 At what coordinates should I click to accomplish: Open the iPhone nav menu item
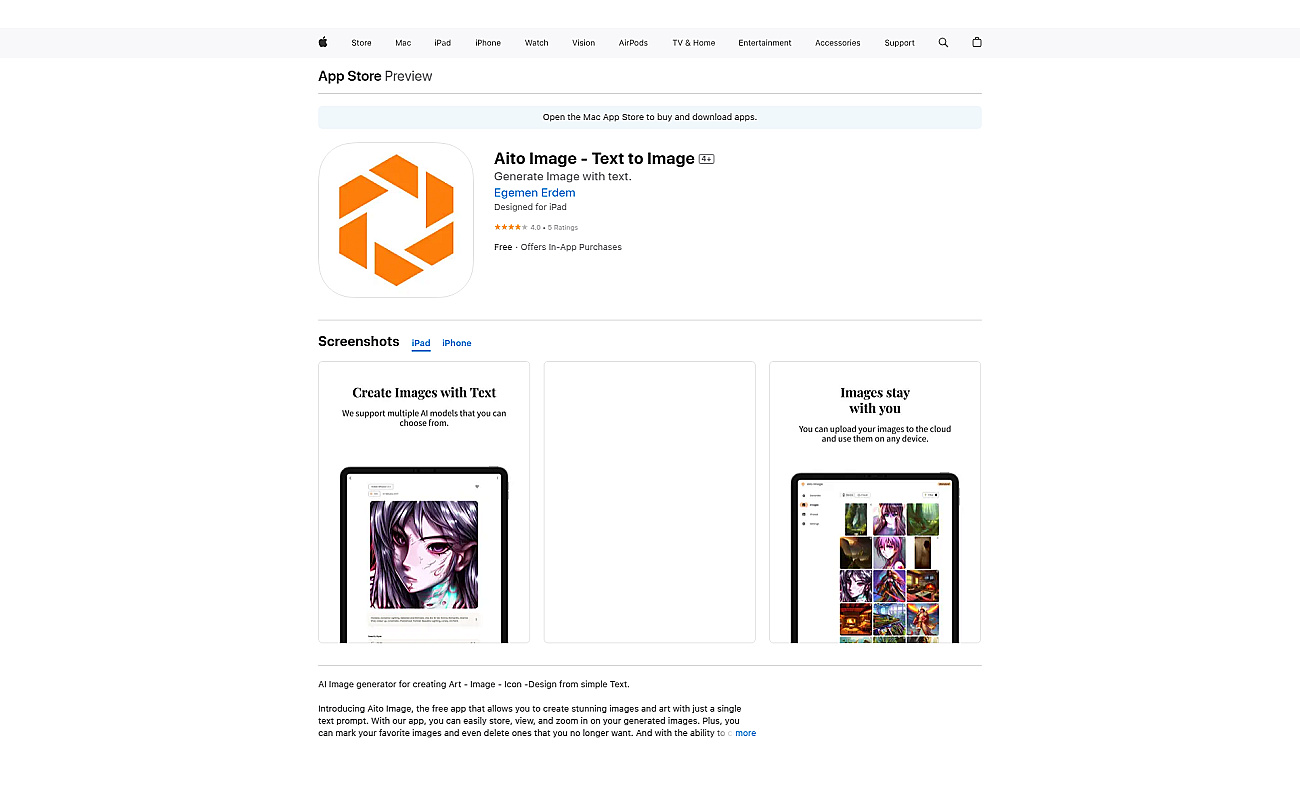tap(488, 43)
